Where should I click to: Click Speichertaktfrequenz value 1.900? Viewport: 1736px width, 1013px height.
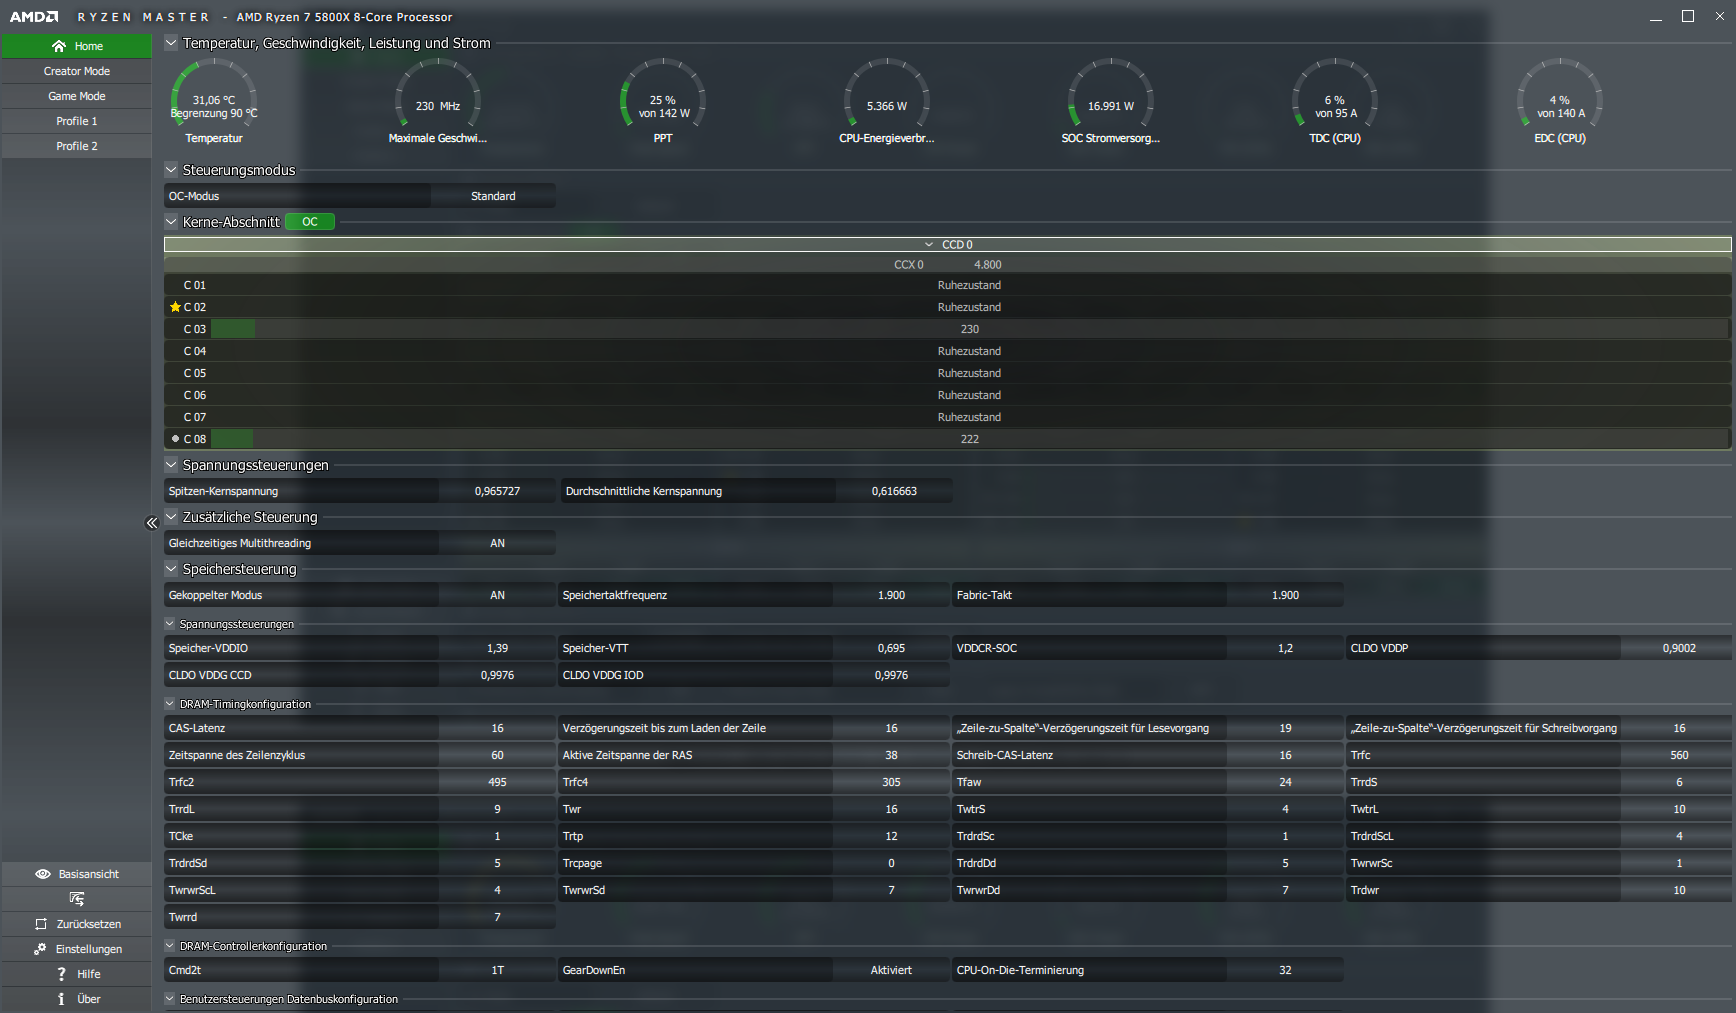point(891,595)
